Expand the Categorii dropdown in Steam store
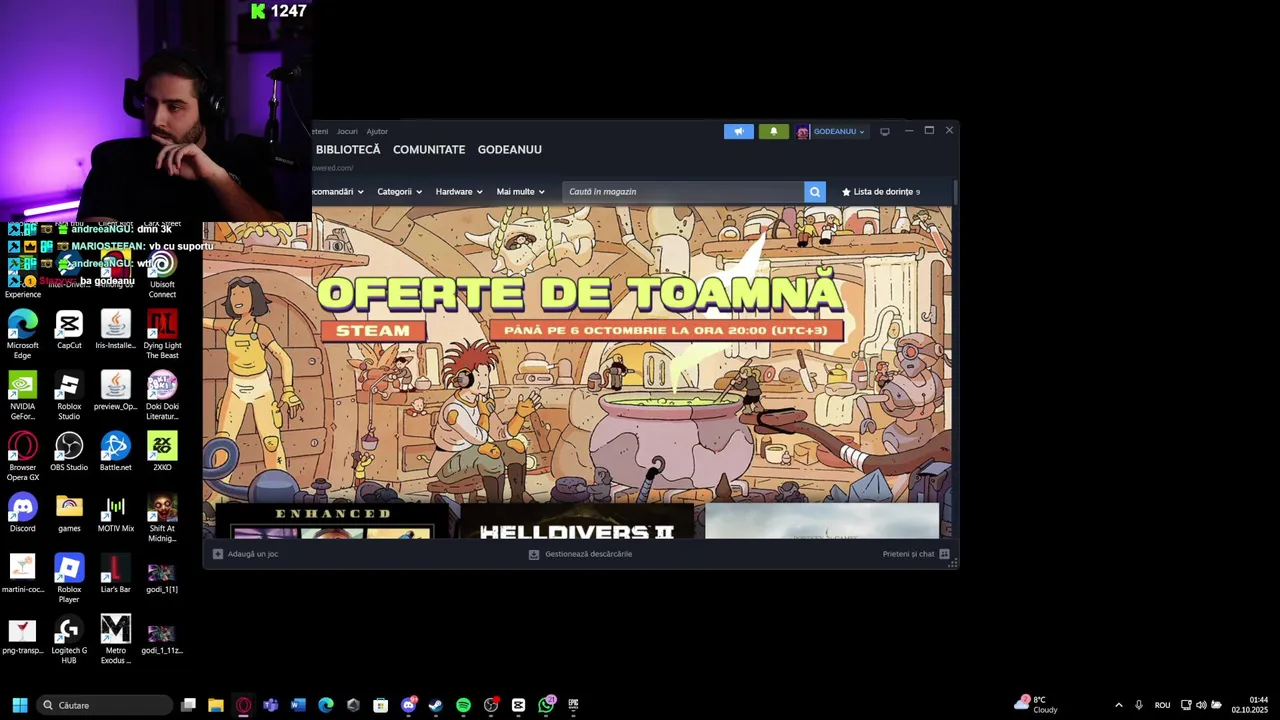Image resolution: width=1280 pixels, height=720 pixels. [x=399, y=192]
